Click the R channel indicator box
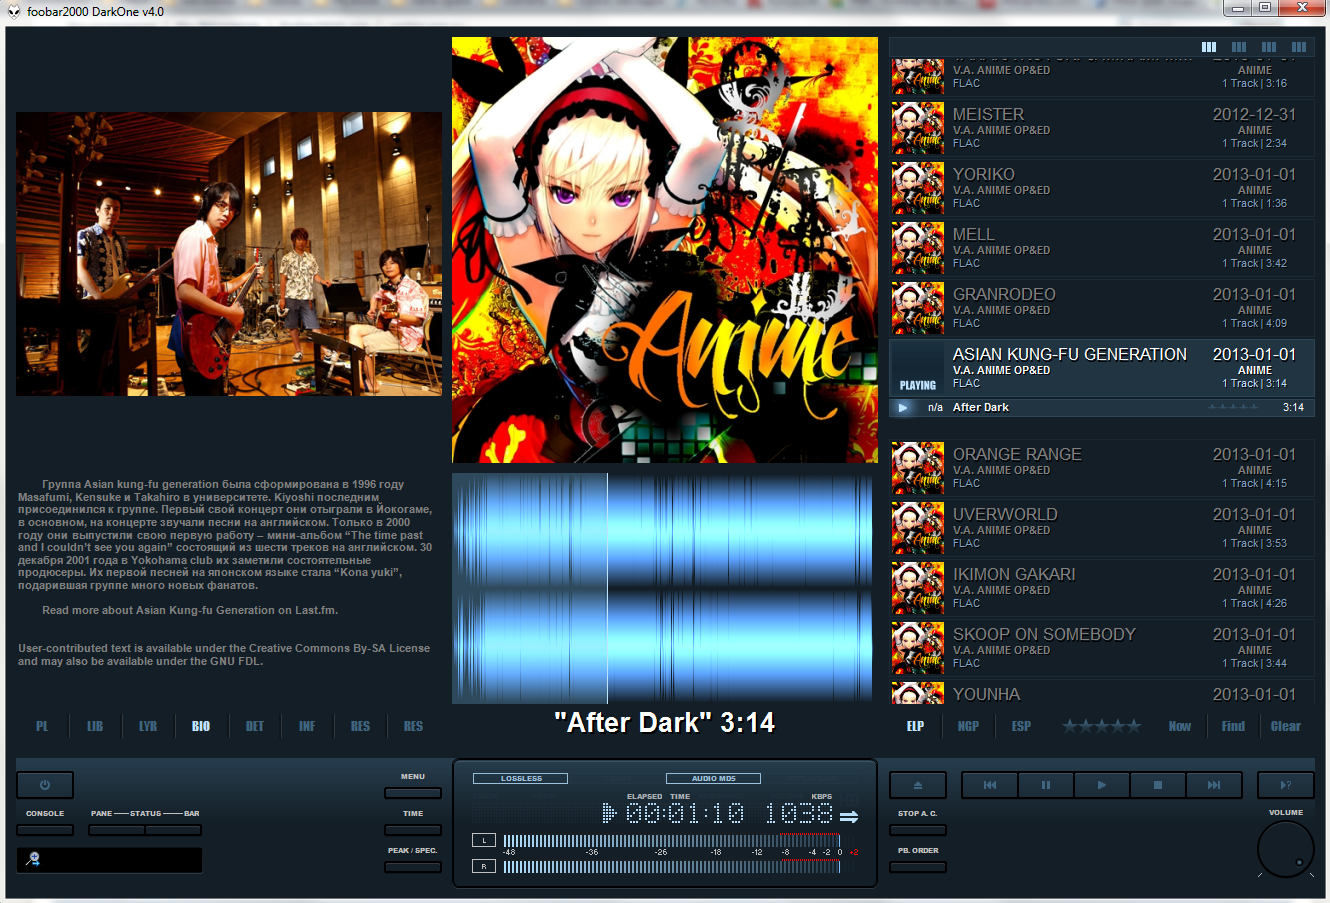The width and height of the screenshot is (1330, 903). pyautogui.click(x=483, y=866)
